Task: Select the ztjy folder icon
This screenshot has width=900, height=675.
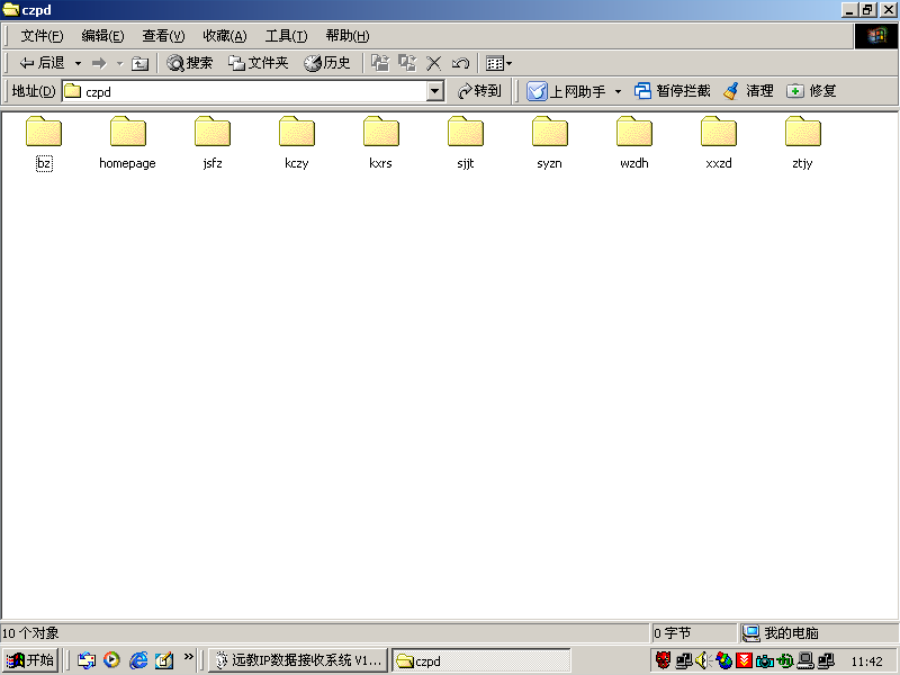Action: [x=803, y=133]
